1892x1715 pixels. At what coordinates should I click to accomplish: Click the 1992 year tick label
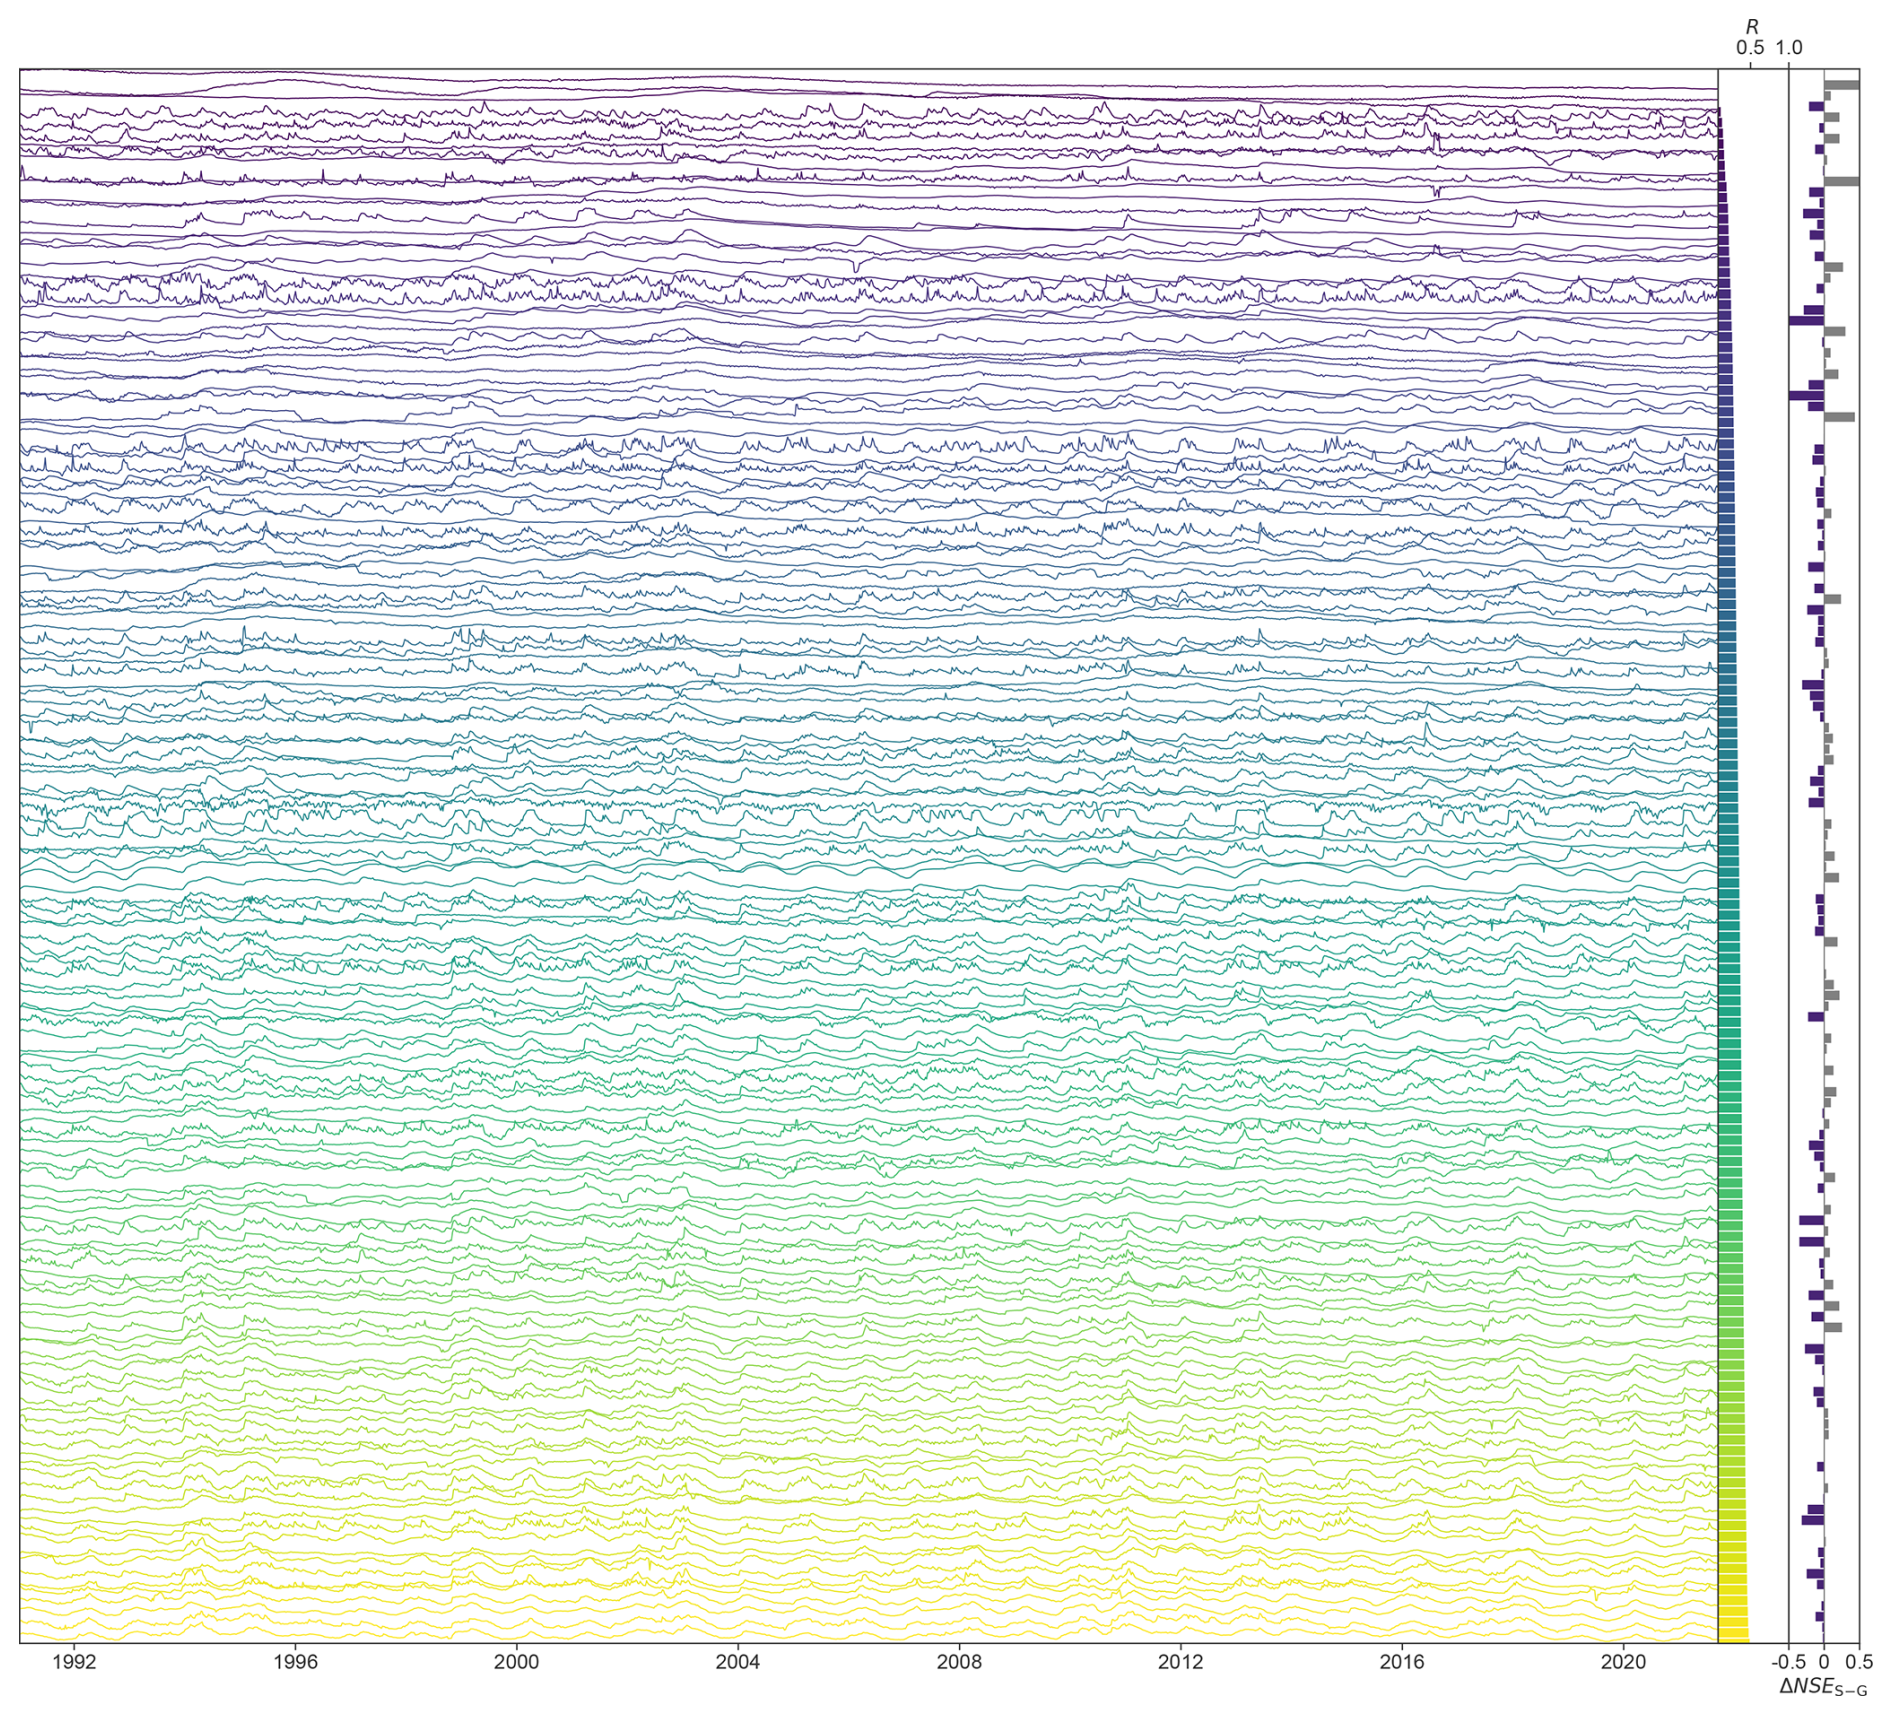point(74,1662)
